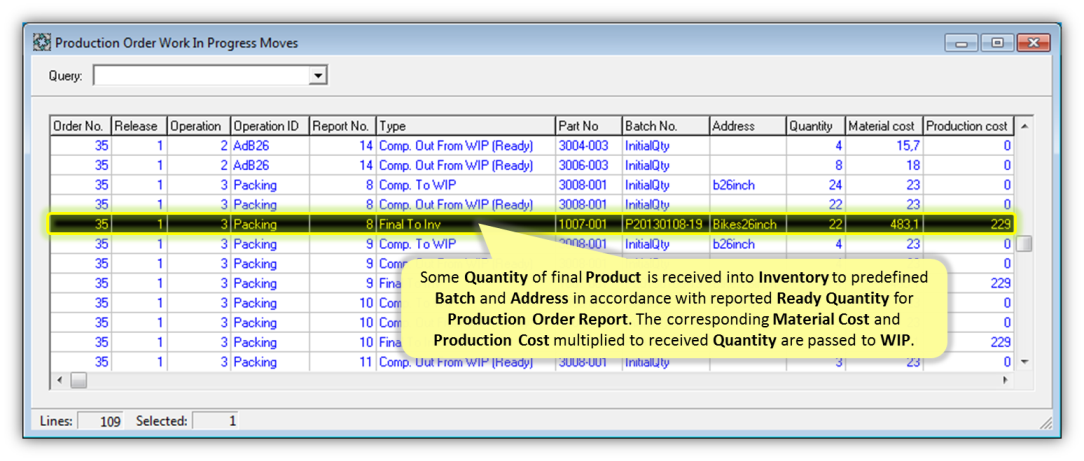
Task: Click the Report No. column header
Action: (341, 126)
